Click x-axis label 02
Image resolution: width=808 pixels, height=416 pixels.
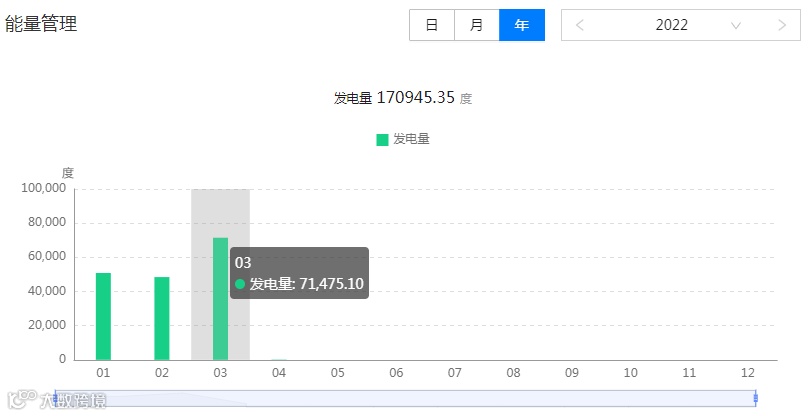pos(162,373)
